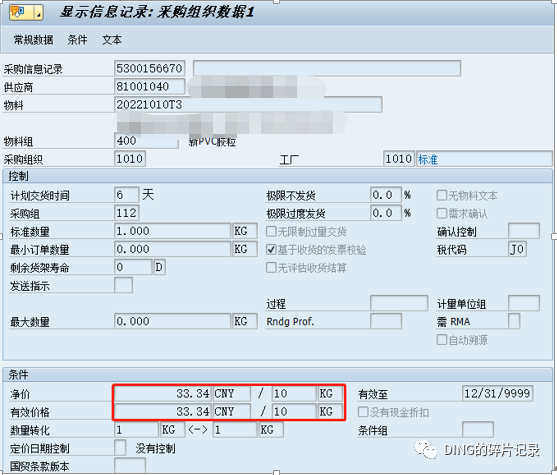Click the shelf life unit field D
The height and width of the screenshot is (475, 557).
tap(159, 267)
